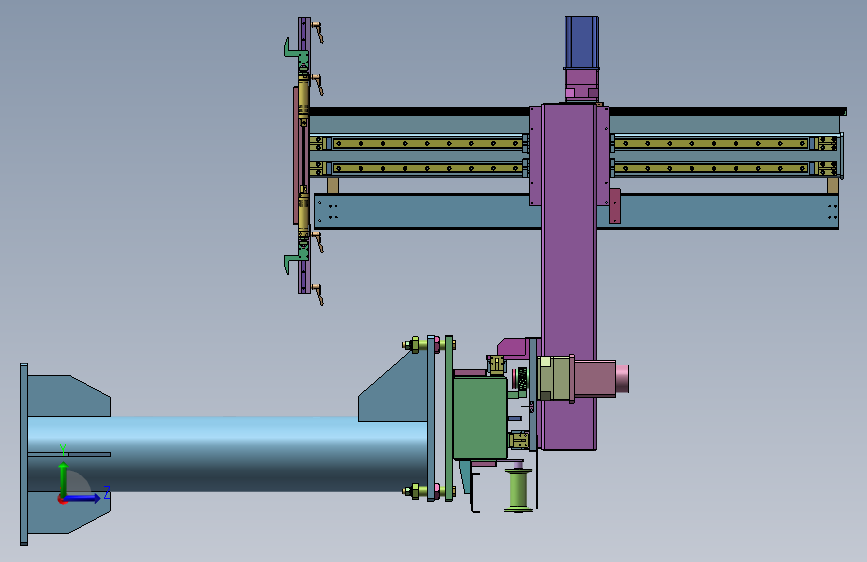
Task: Select the upper yellow flange bolt
Action: click(429, 345)
